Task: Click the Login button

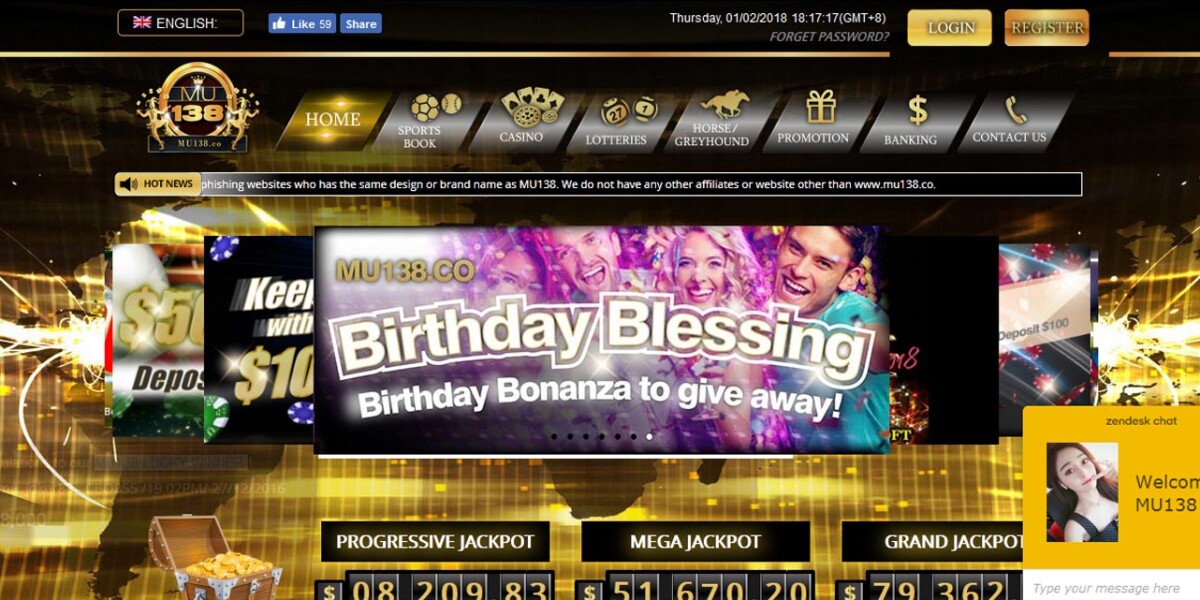Action: click(x=949, y=28)
